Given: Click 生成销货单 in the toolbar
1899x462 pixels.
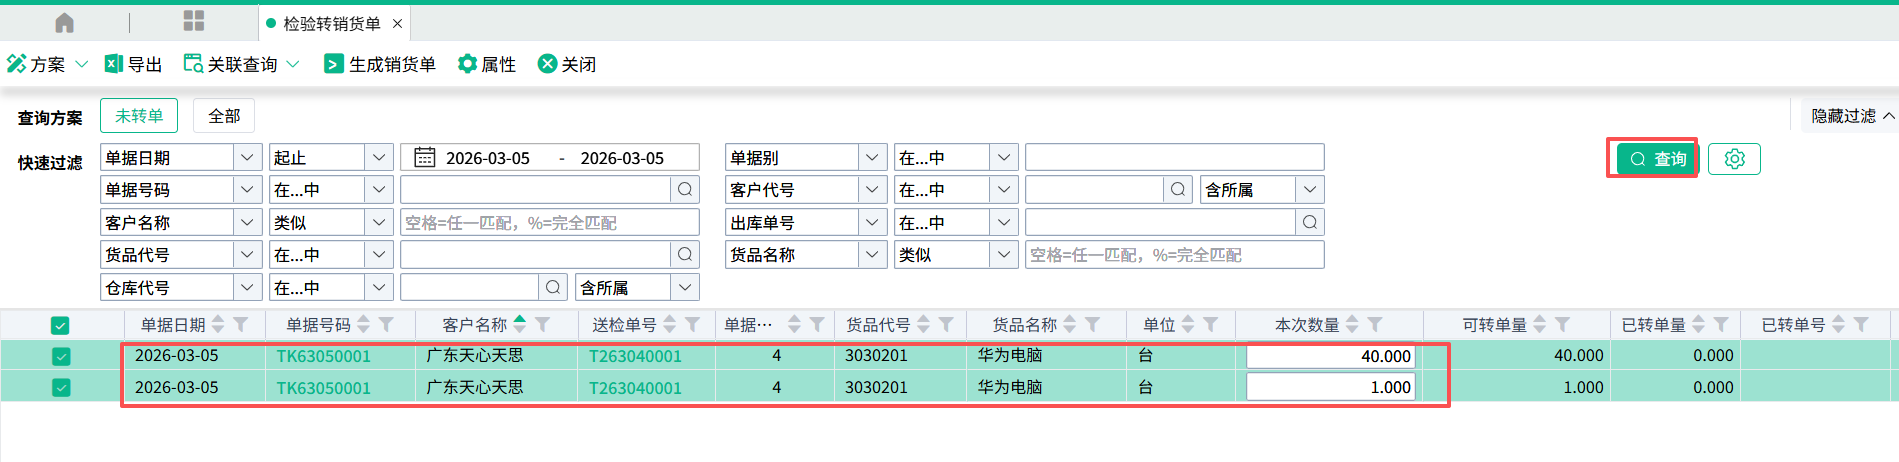Looking at the screenshot, I should tap(380, 64).
